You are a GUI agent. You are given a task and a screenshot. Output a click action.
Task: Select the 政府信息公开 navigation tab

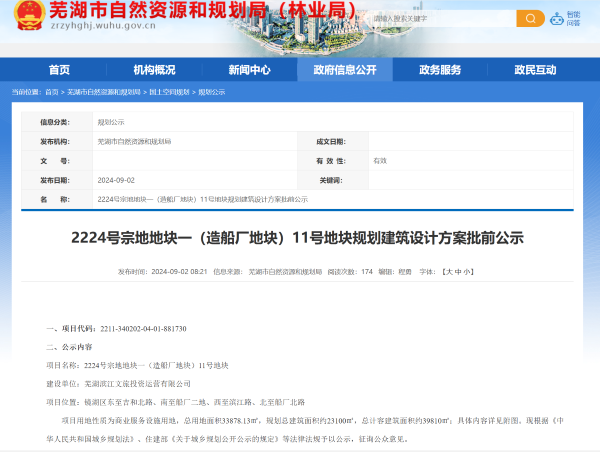click(345, 70)
